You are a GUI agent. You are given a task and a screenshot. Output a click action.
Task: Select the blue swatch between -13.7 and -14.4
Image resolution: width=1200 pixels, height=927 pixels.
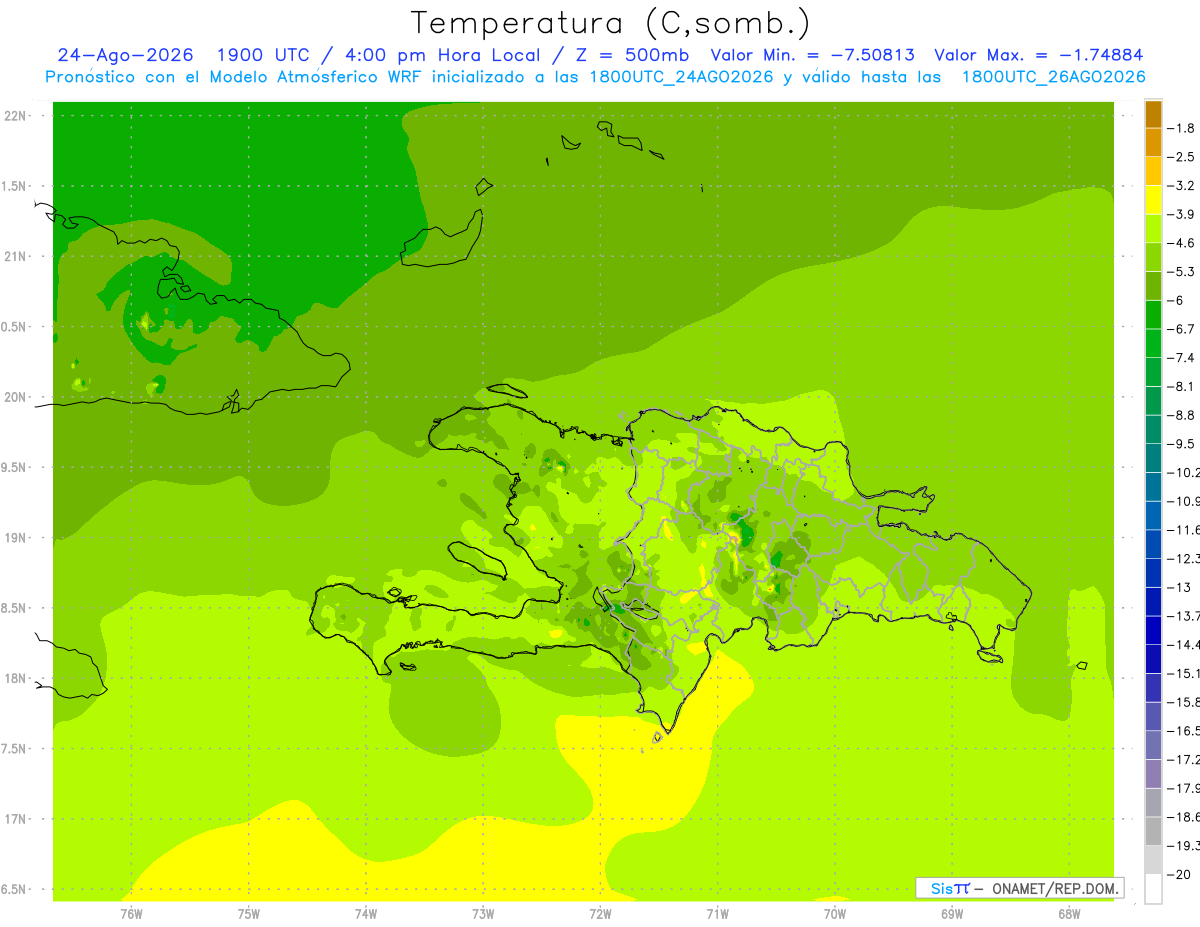(1153, 629)
